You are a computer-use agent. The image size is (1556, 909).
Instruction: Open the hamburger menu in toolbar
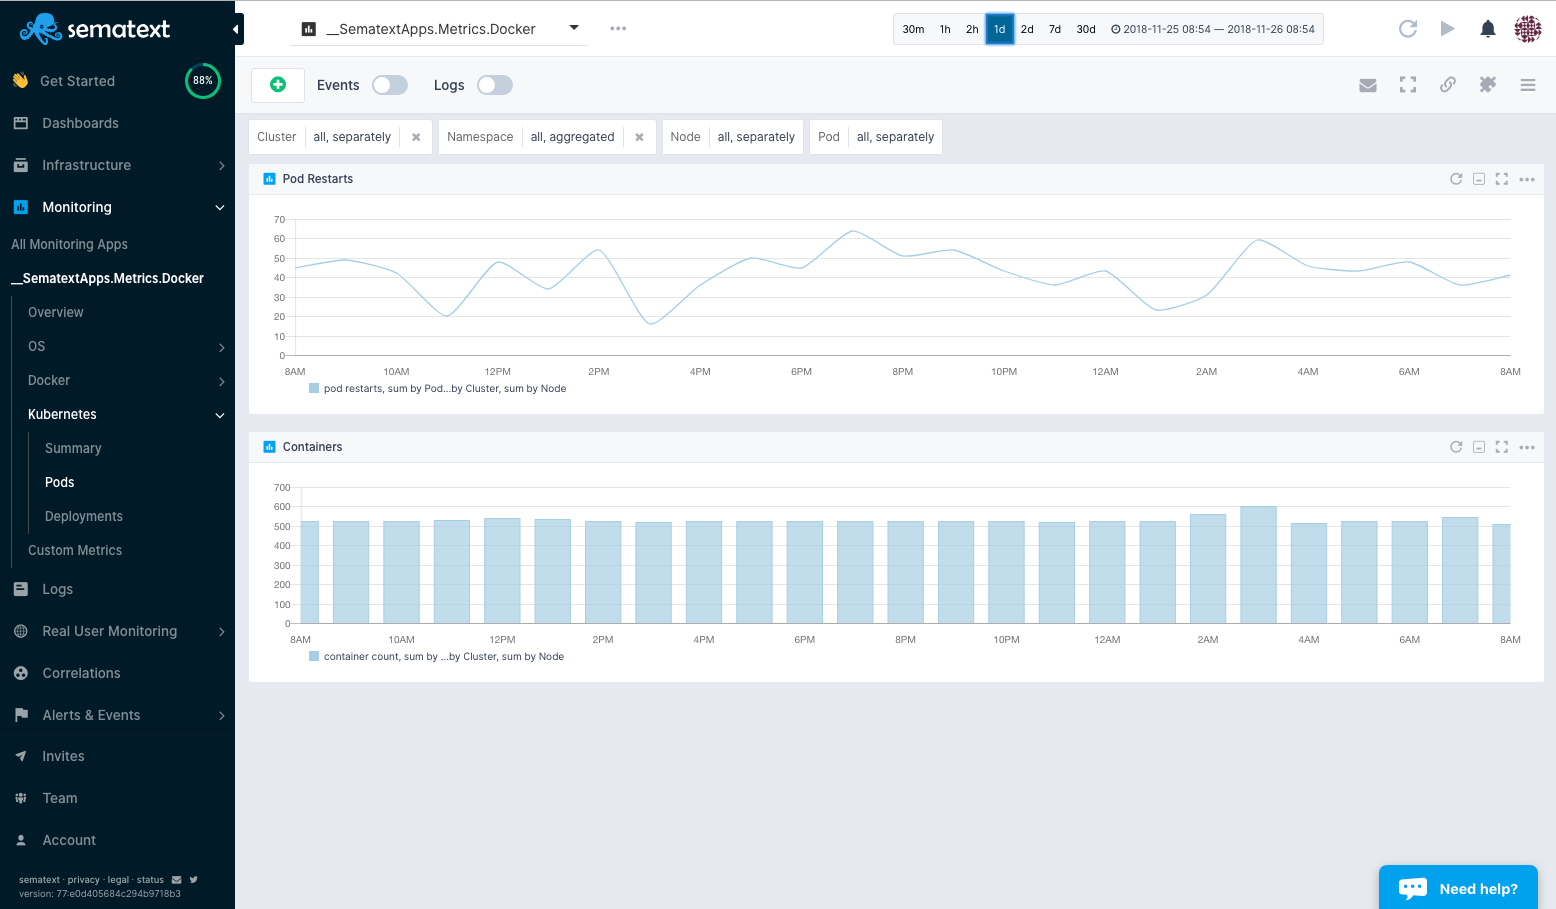coord(1528,85)
